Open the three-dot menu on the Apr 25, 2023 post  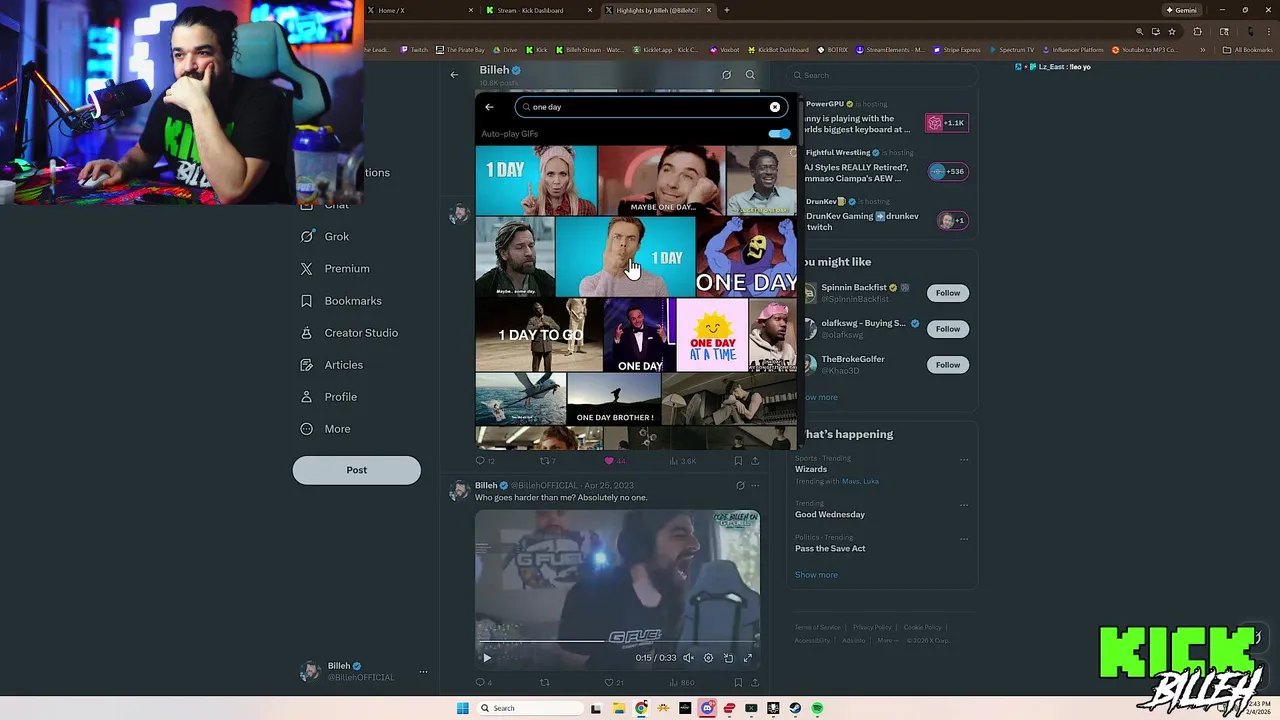tap(755, 486)
